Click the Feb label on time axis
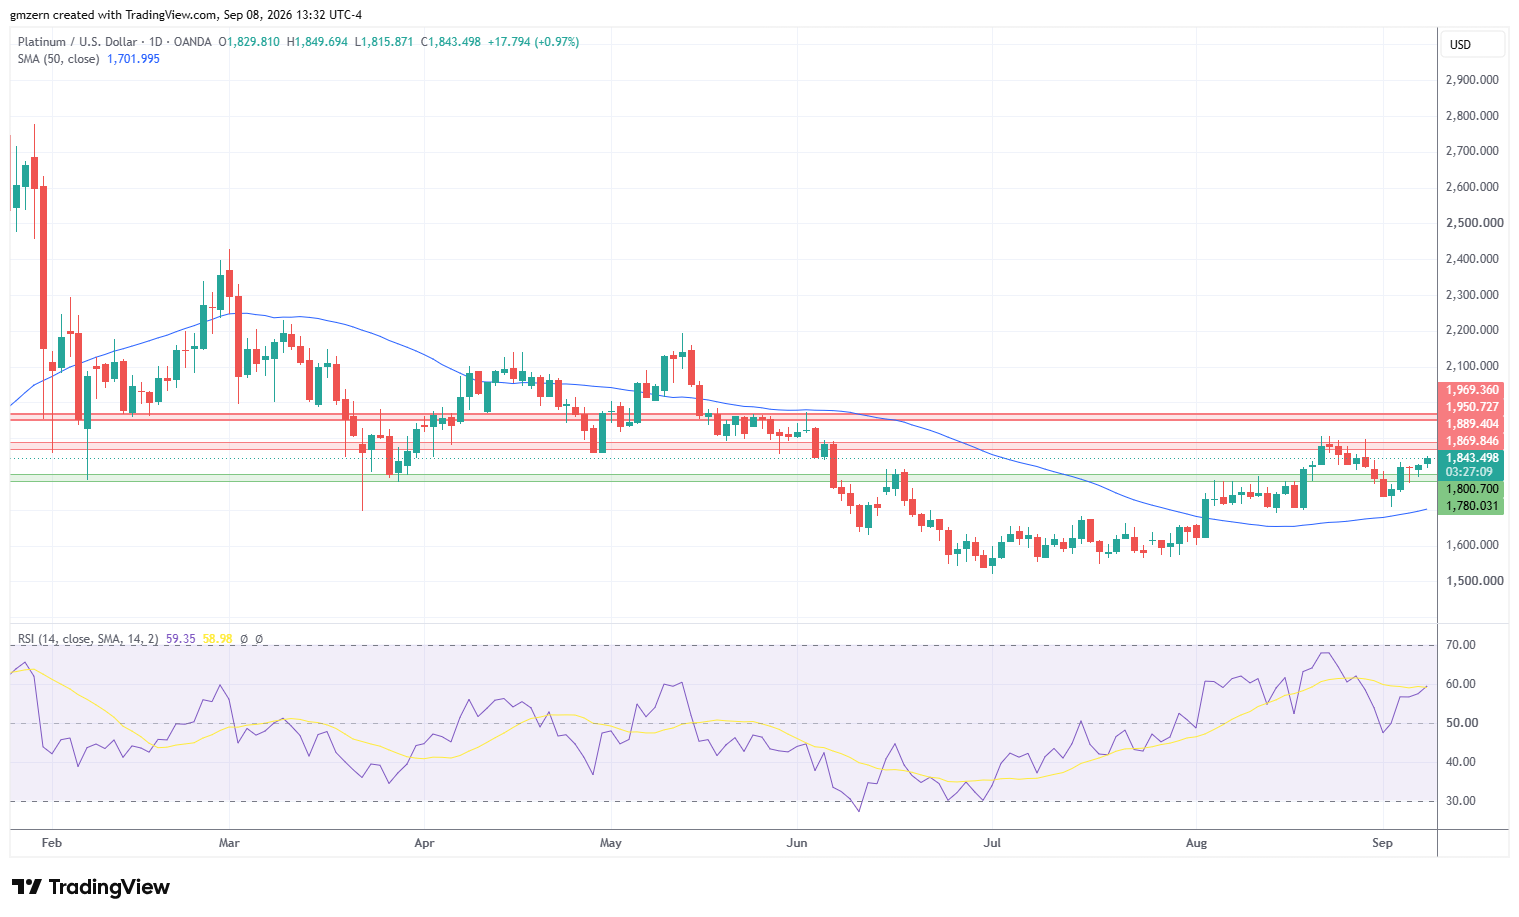The height and width of the screenshot is (917, 1519). point(52,843)
